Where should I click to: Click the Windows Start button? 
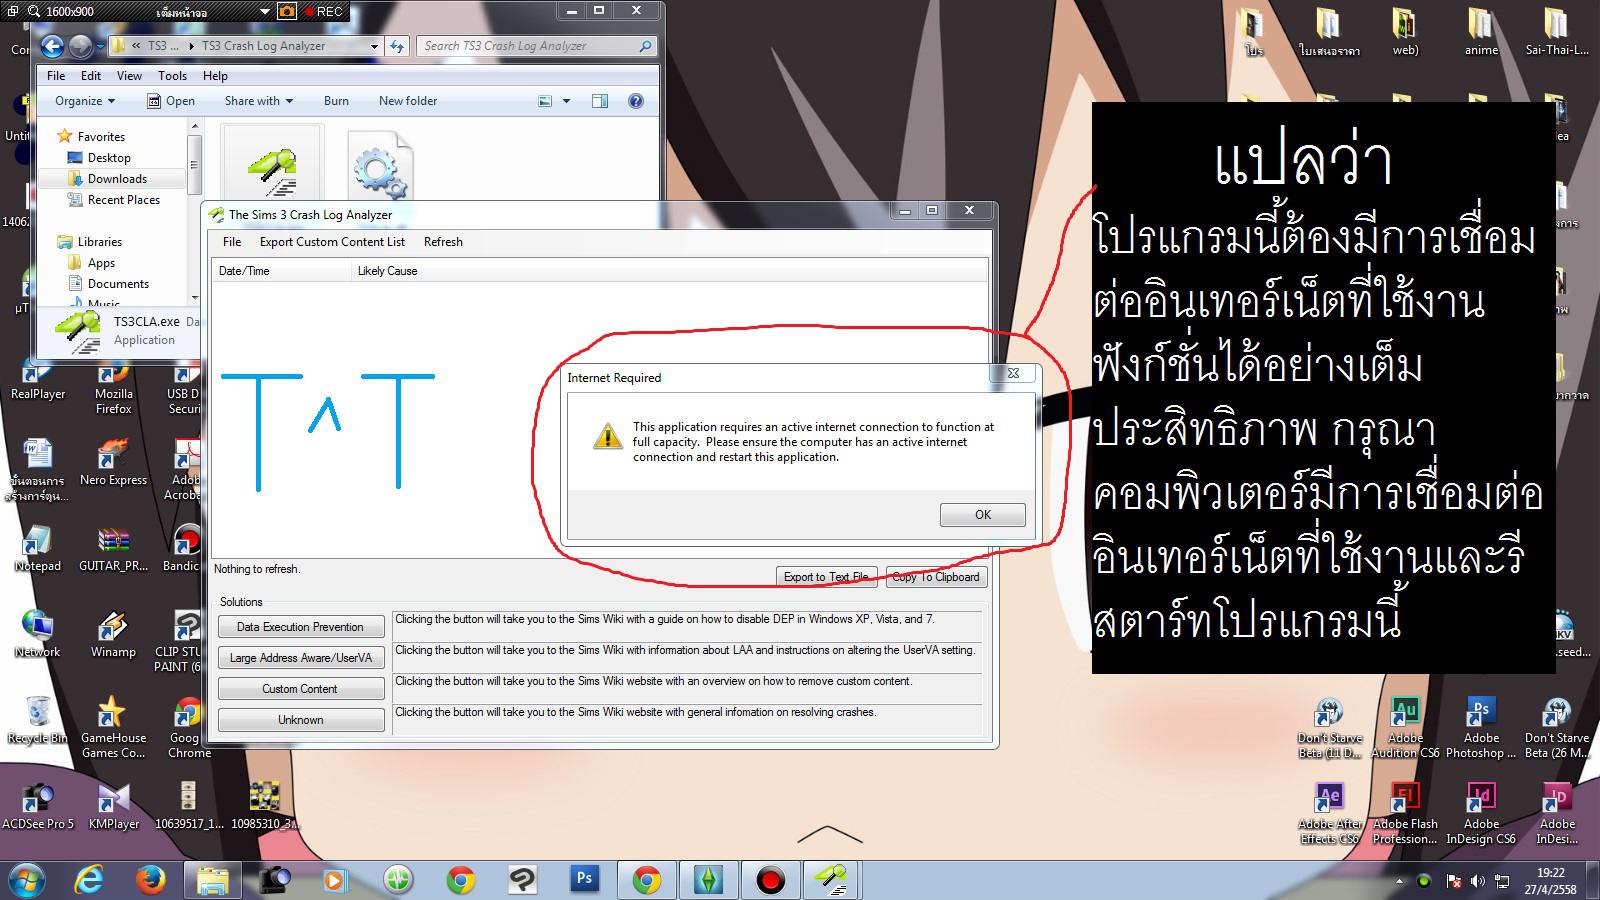tap(27, 880)
